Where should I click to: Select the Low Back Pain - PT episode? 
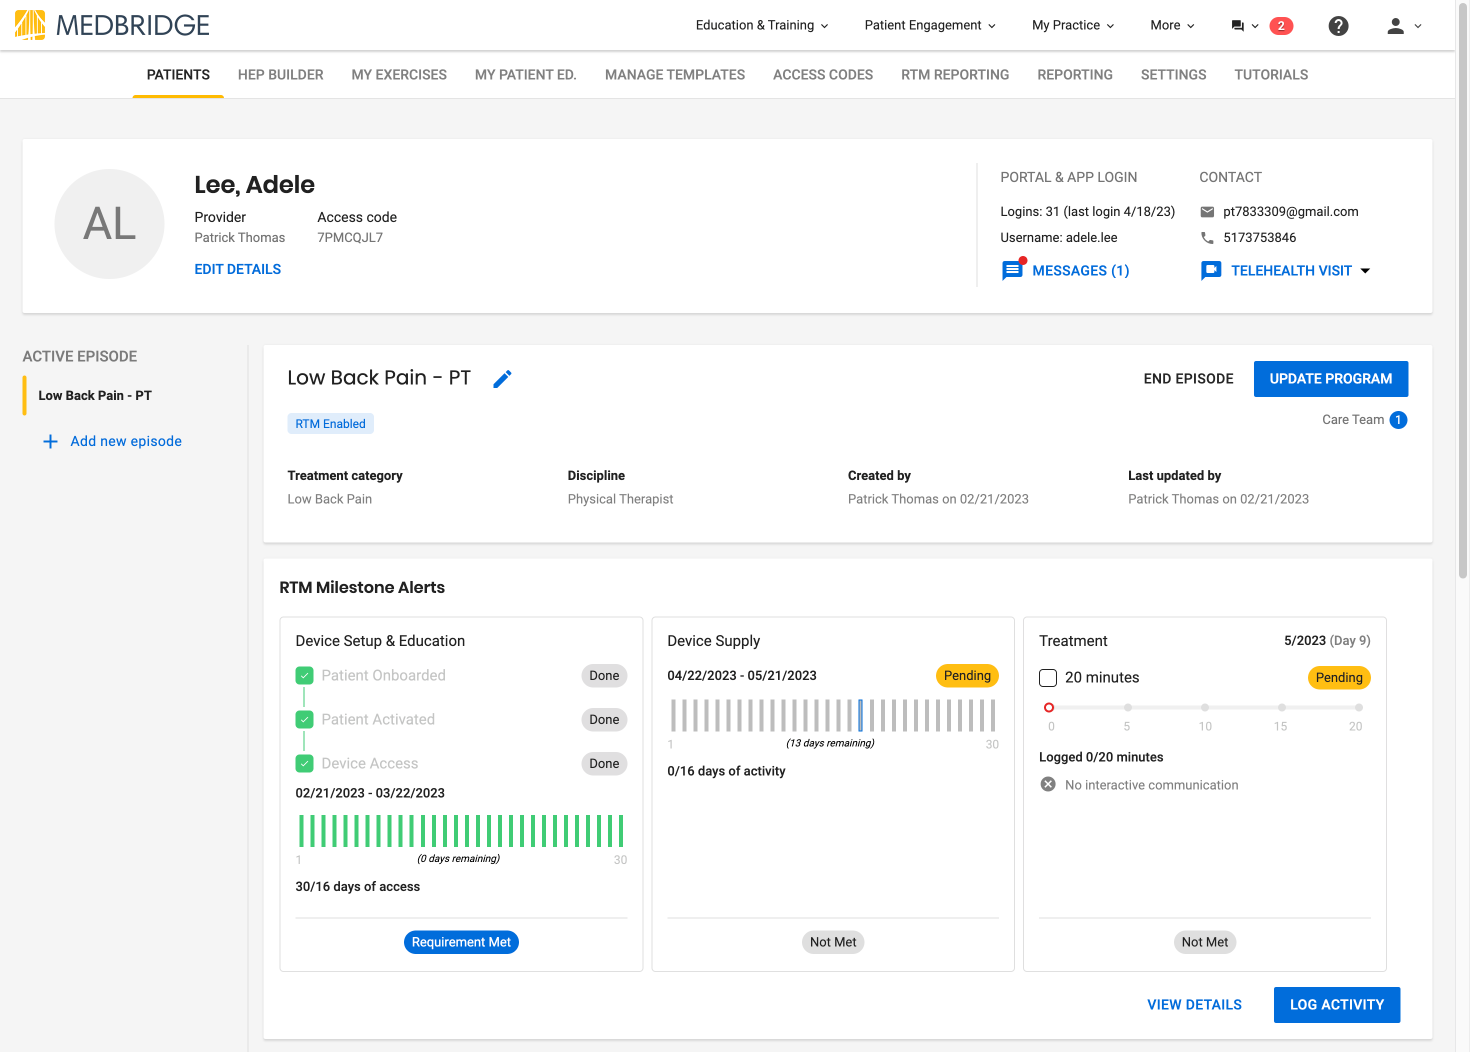[x=95, y=396]
